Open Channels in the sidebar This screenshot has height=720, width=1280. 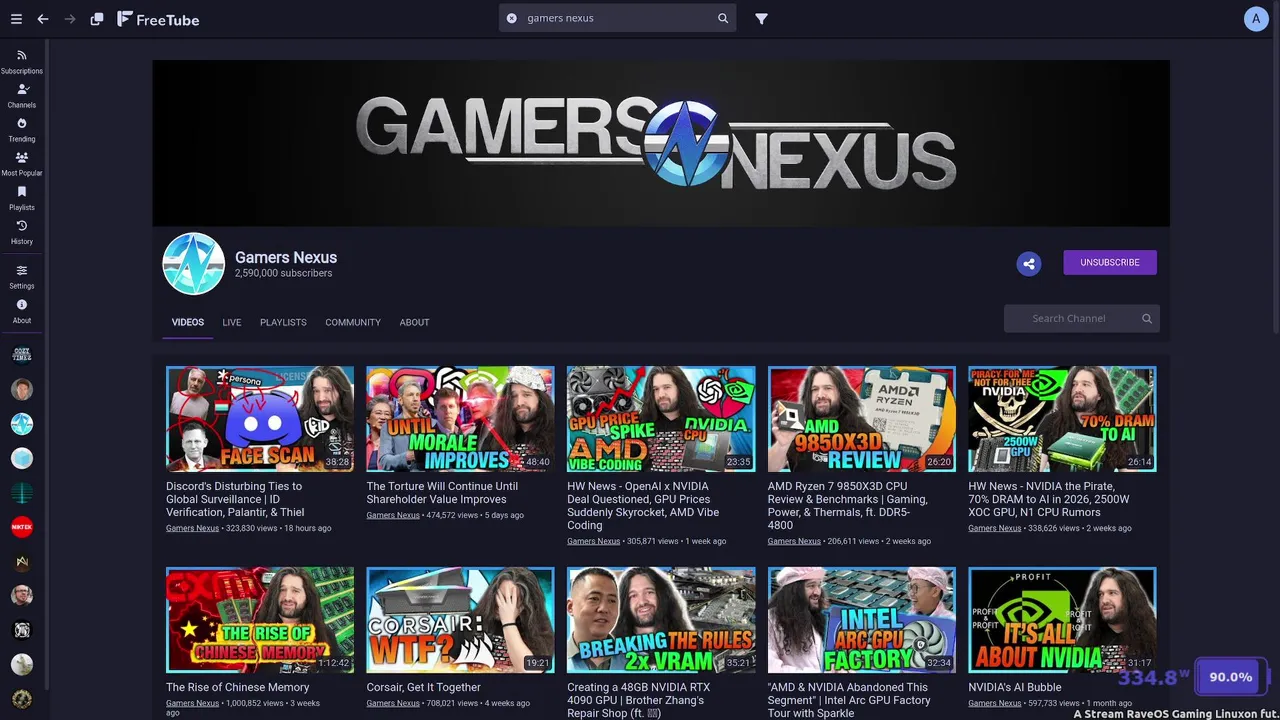[x=22, y=96]
